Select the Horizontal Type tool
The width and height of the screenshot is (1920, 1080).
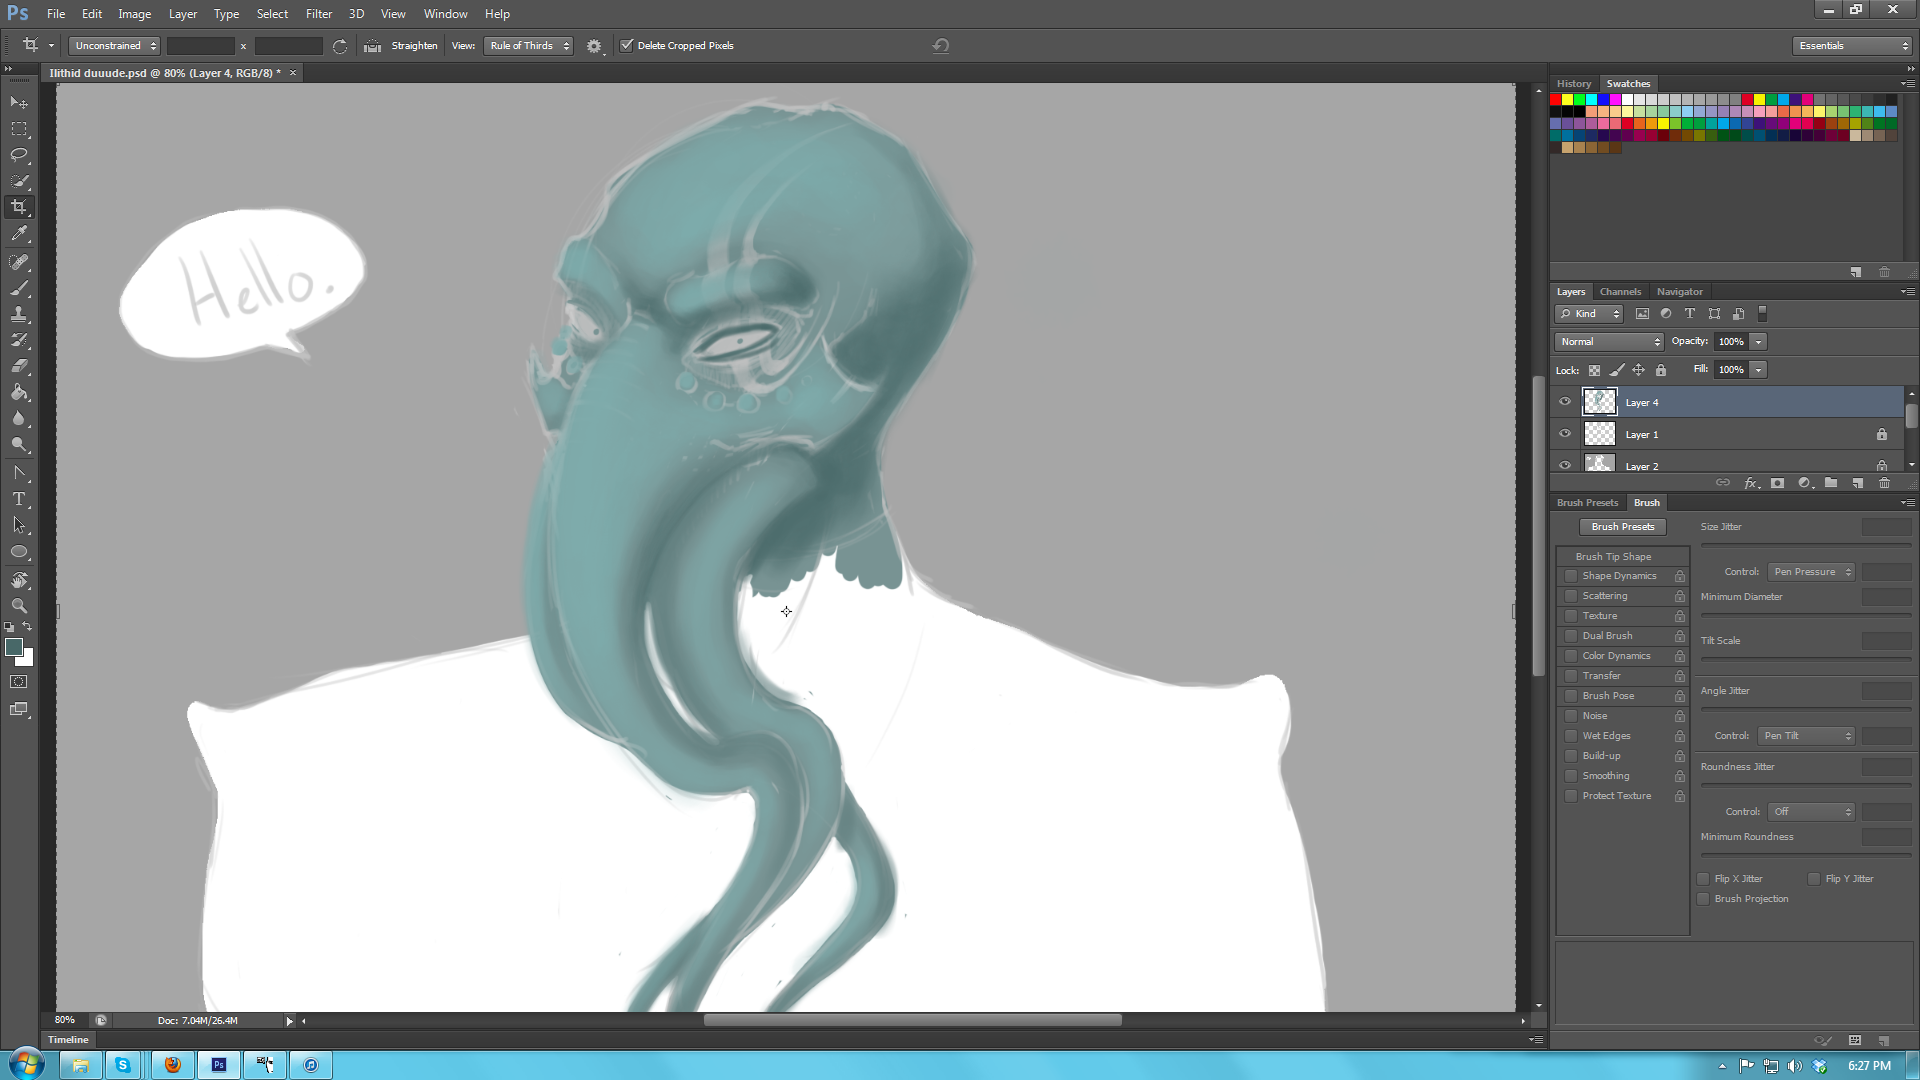coord(19,499)
